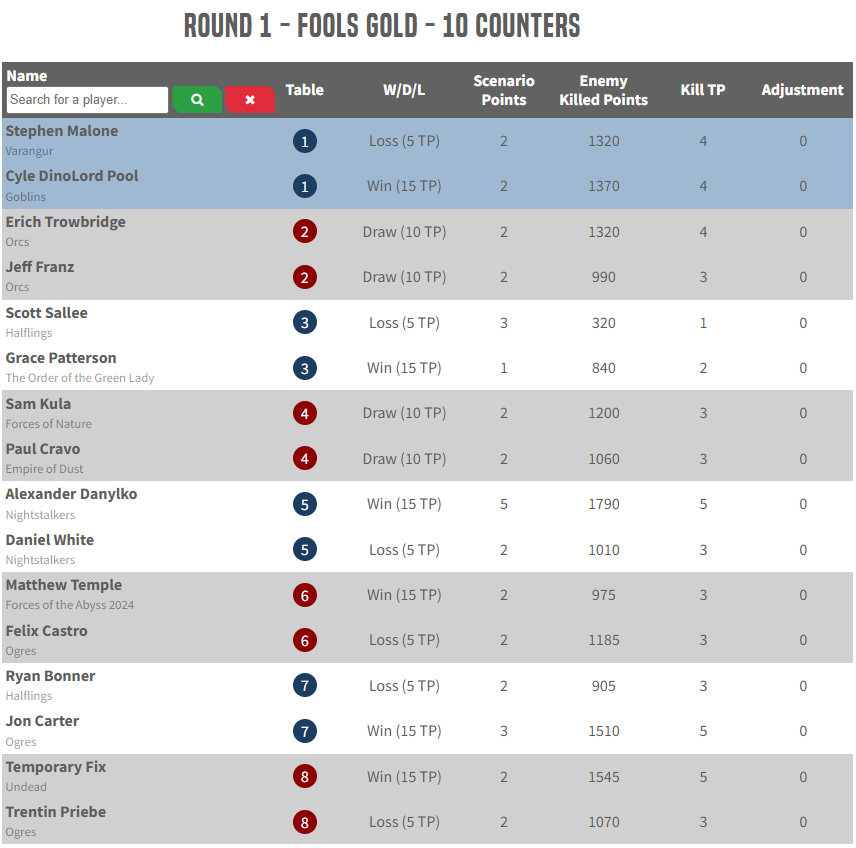Select the Daniel White player name
Image resolution: width=856 pixels, height=848 pixels.
(50, 540)
